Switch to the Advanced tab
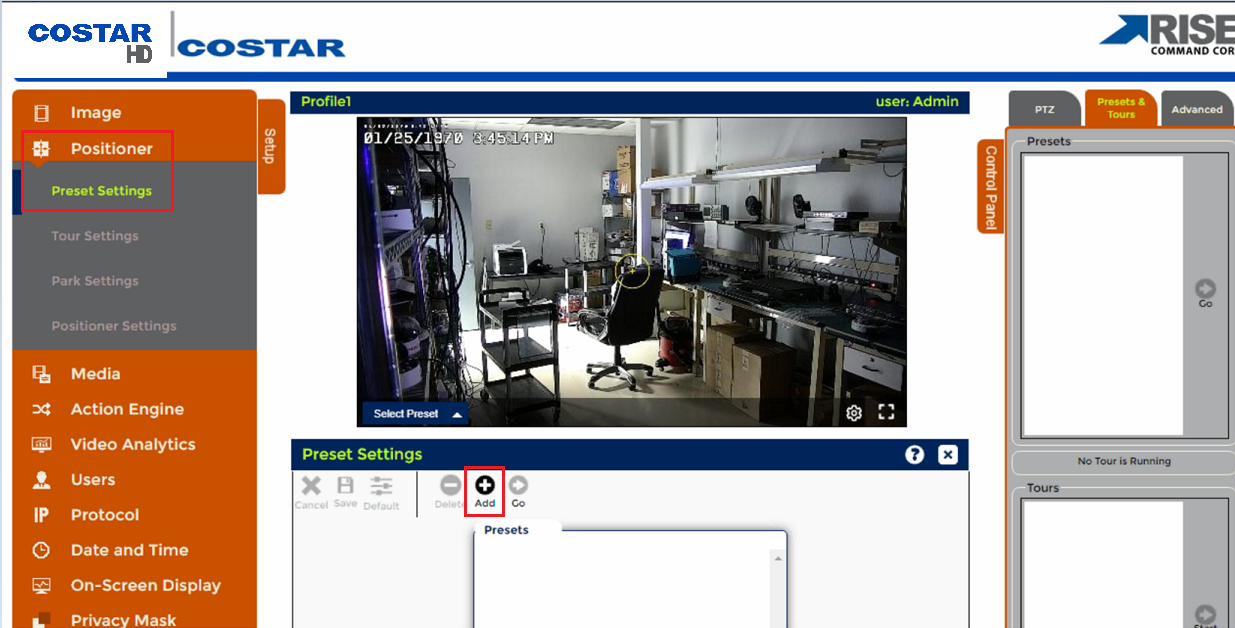Viewport: 1235px width, 628px height. pyautogui.click(x=1197, y=109)
